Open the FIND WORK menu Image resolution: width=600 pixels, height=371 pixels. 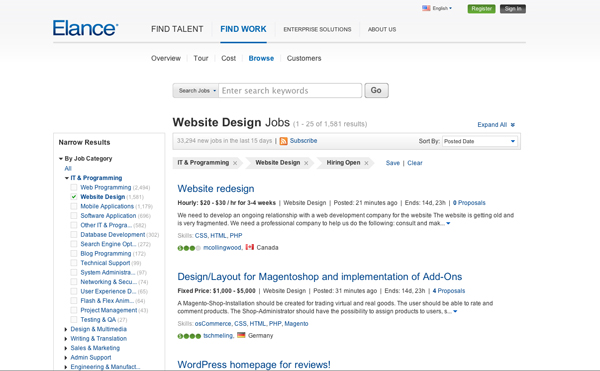coord(243,29)
